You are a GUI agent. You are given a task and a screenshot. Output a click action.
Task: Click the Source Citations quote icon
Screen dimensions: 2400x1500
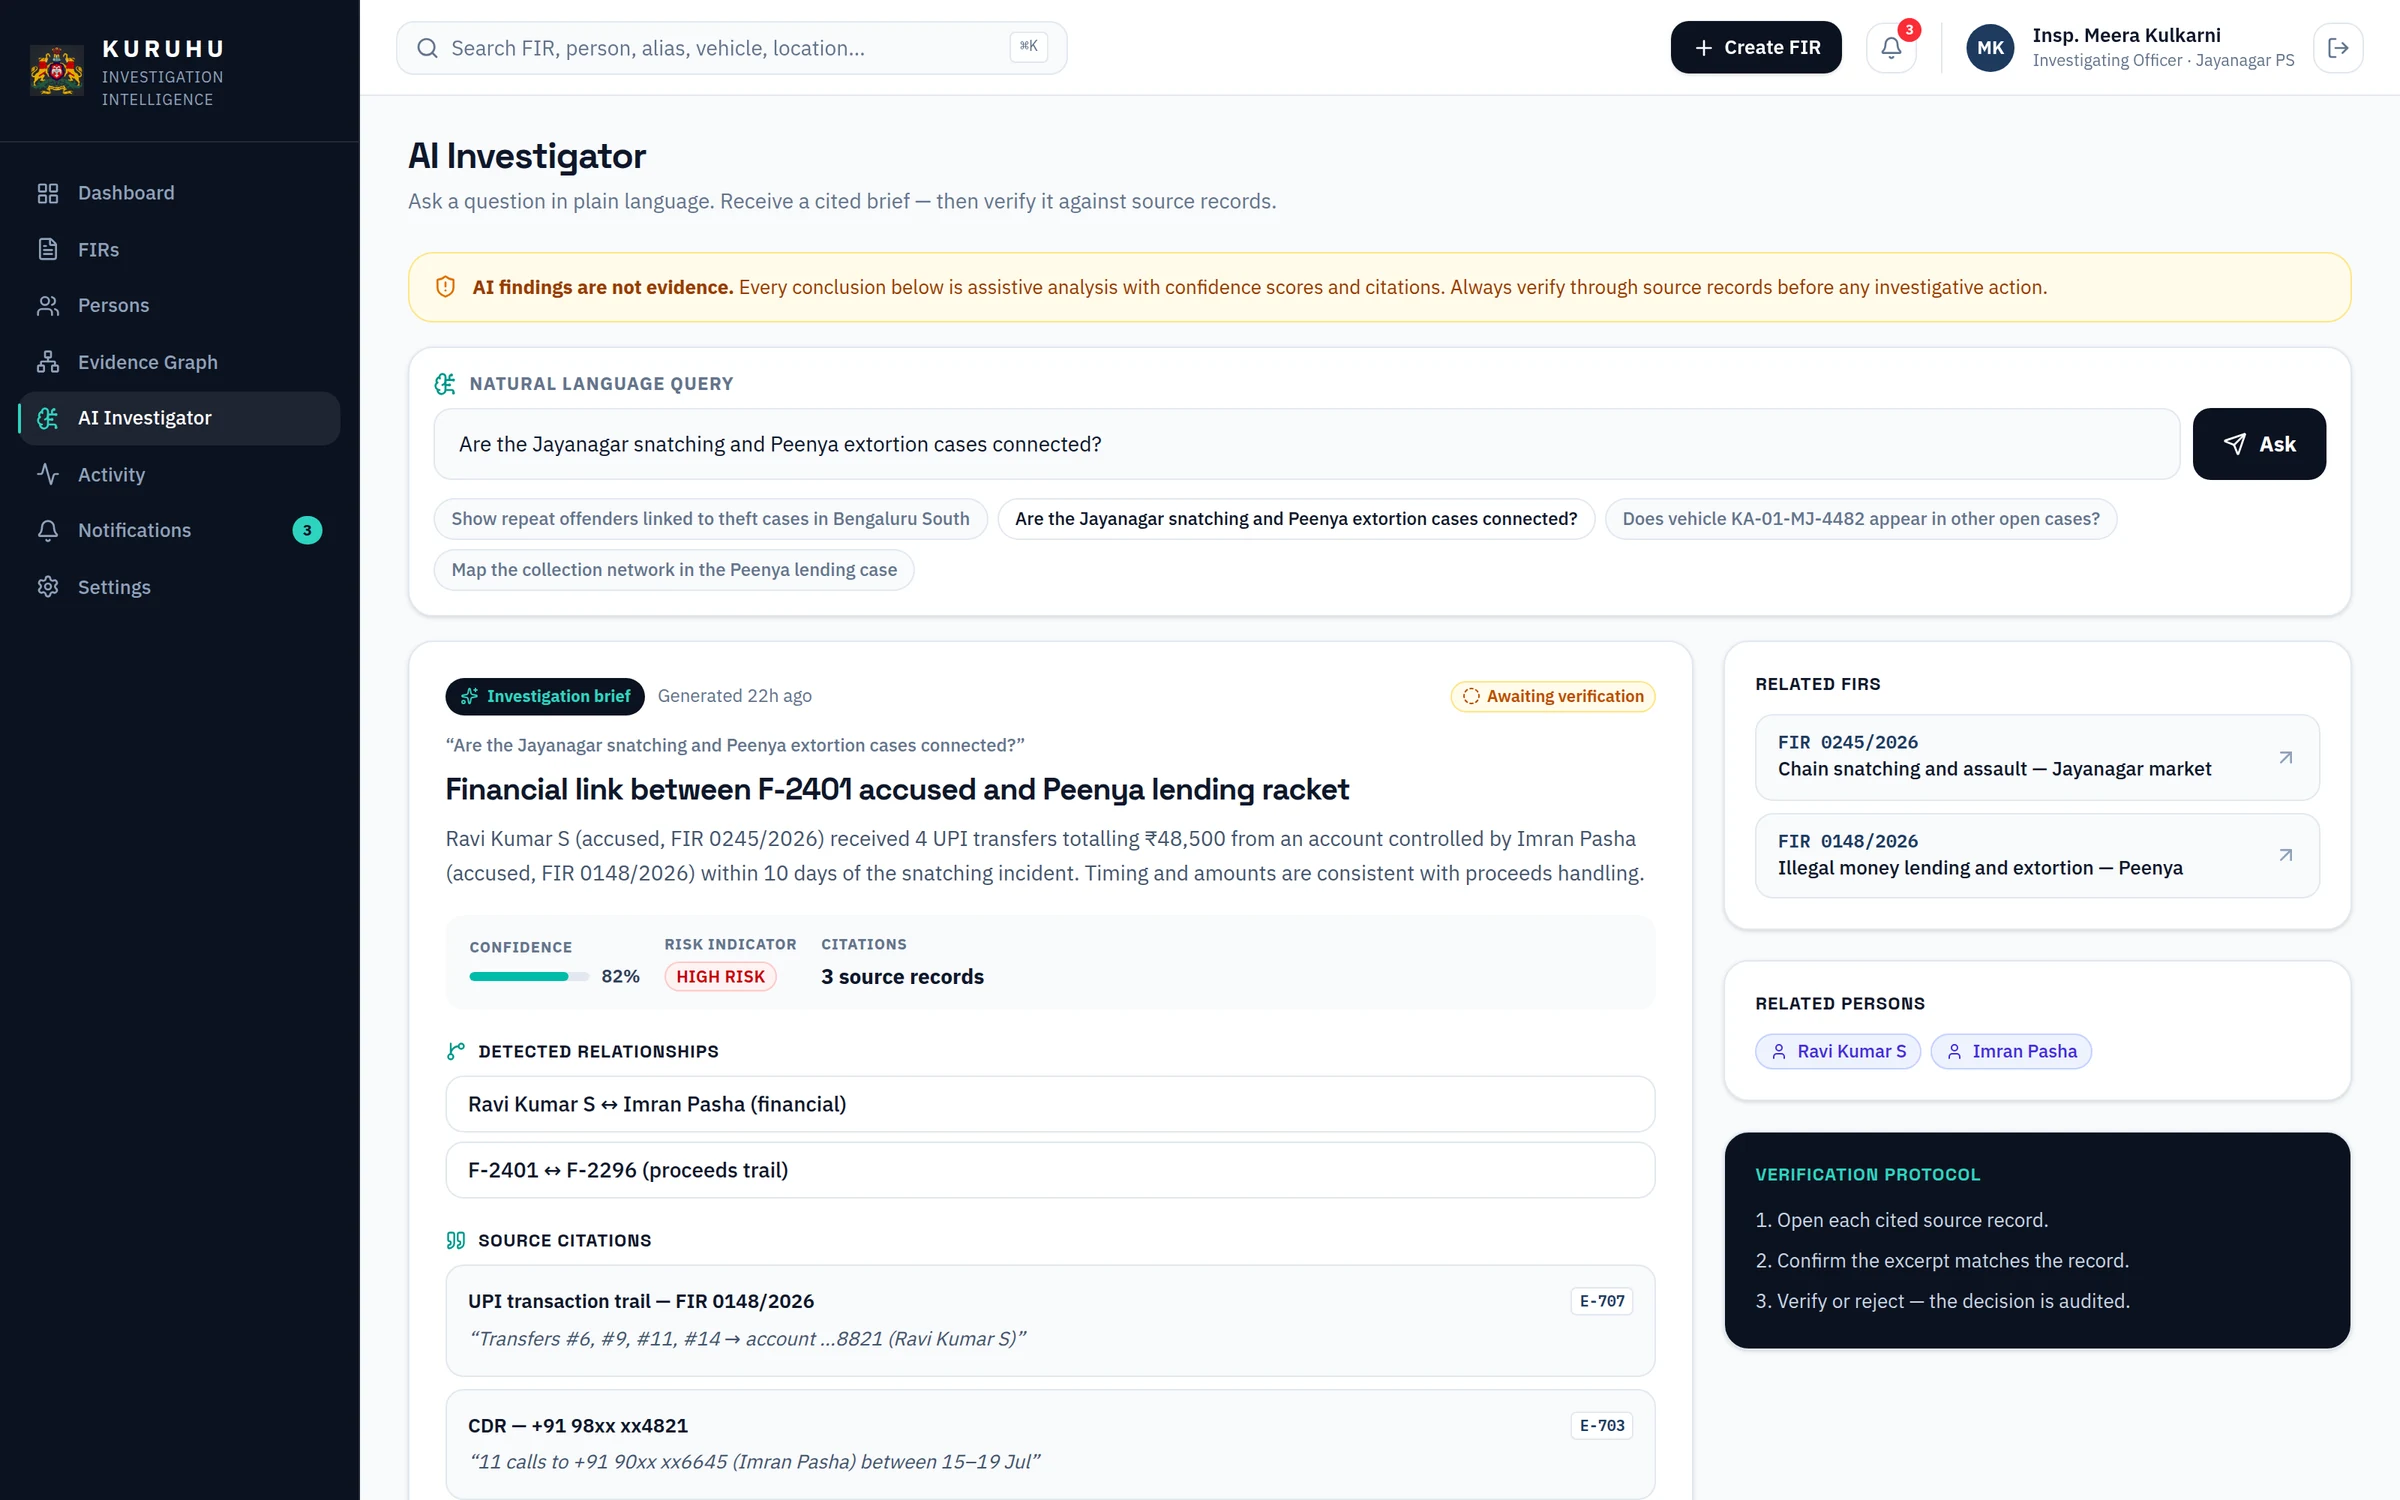[456, 1240]
